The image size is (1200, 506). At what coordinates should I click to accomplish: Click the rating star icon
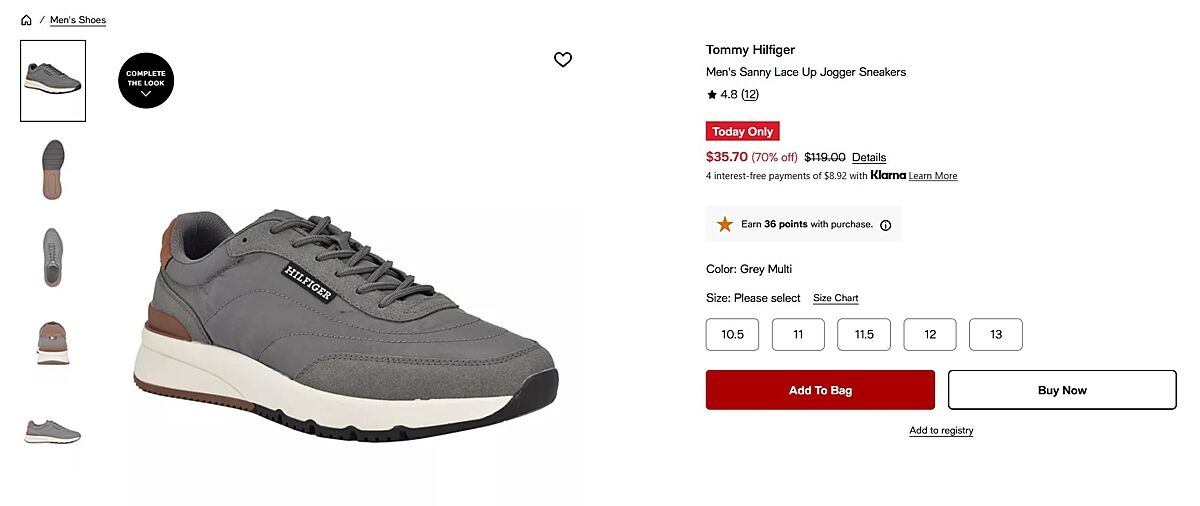coord(712,95)
